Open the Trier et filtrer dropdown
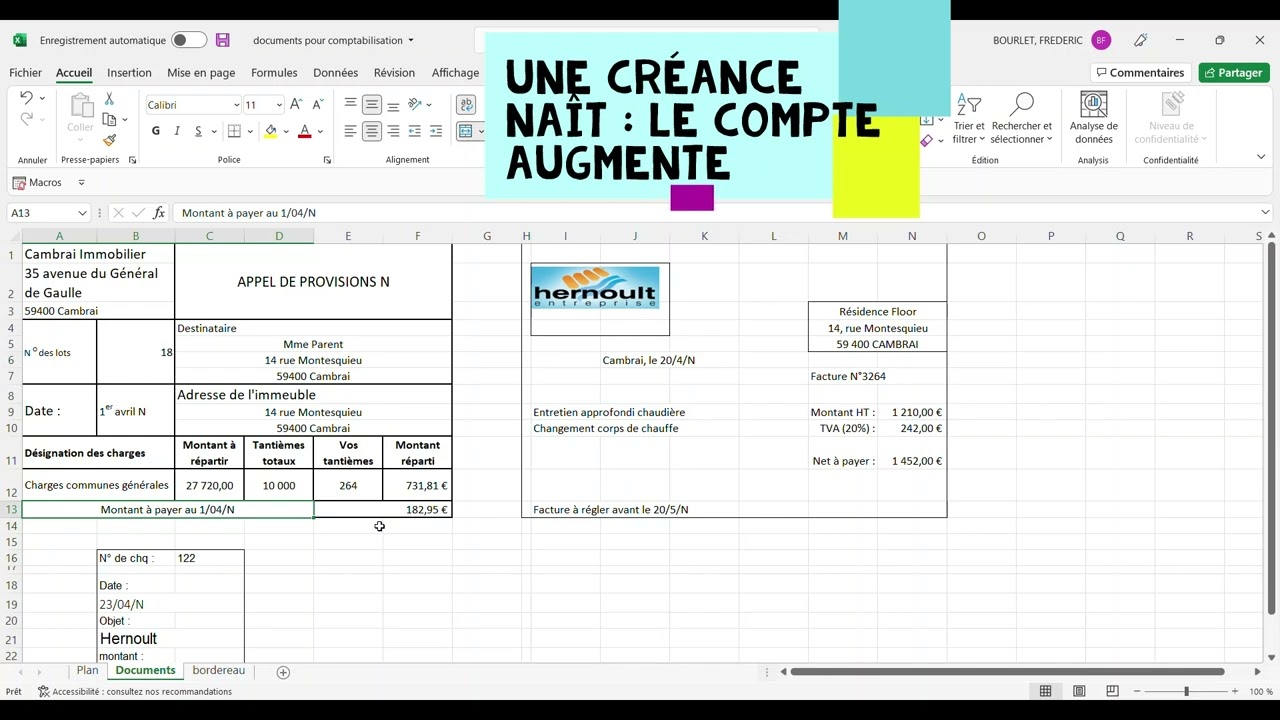The height and width of the screenshot is (720, 1280). coord(968,119)
